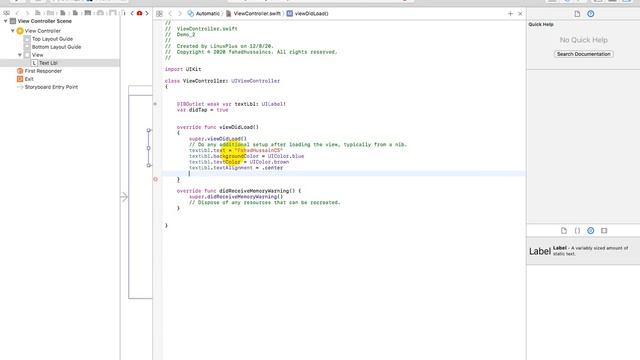Go to next issue arrow beside error icon
Viewport: 640px width, 360px height.
coord(147,13)
